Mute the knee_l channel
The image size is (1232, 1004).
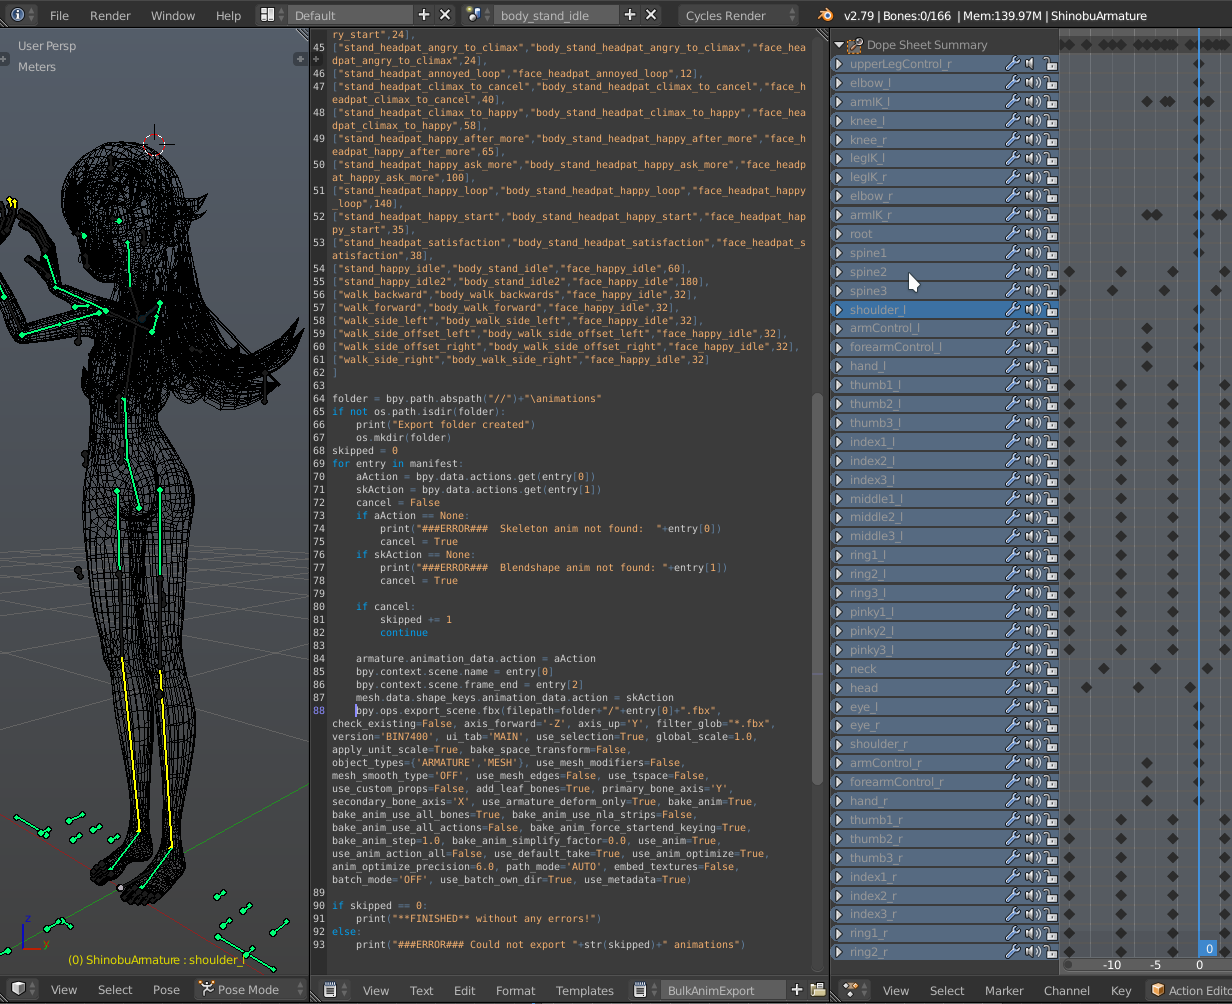coord(1032,121)
